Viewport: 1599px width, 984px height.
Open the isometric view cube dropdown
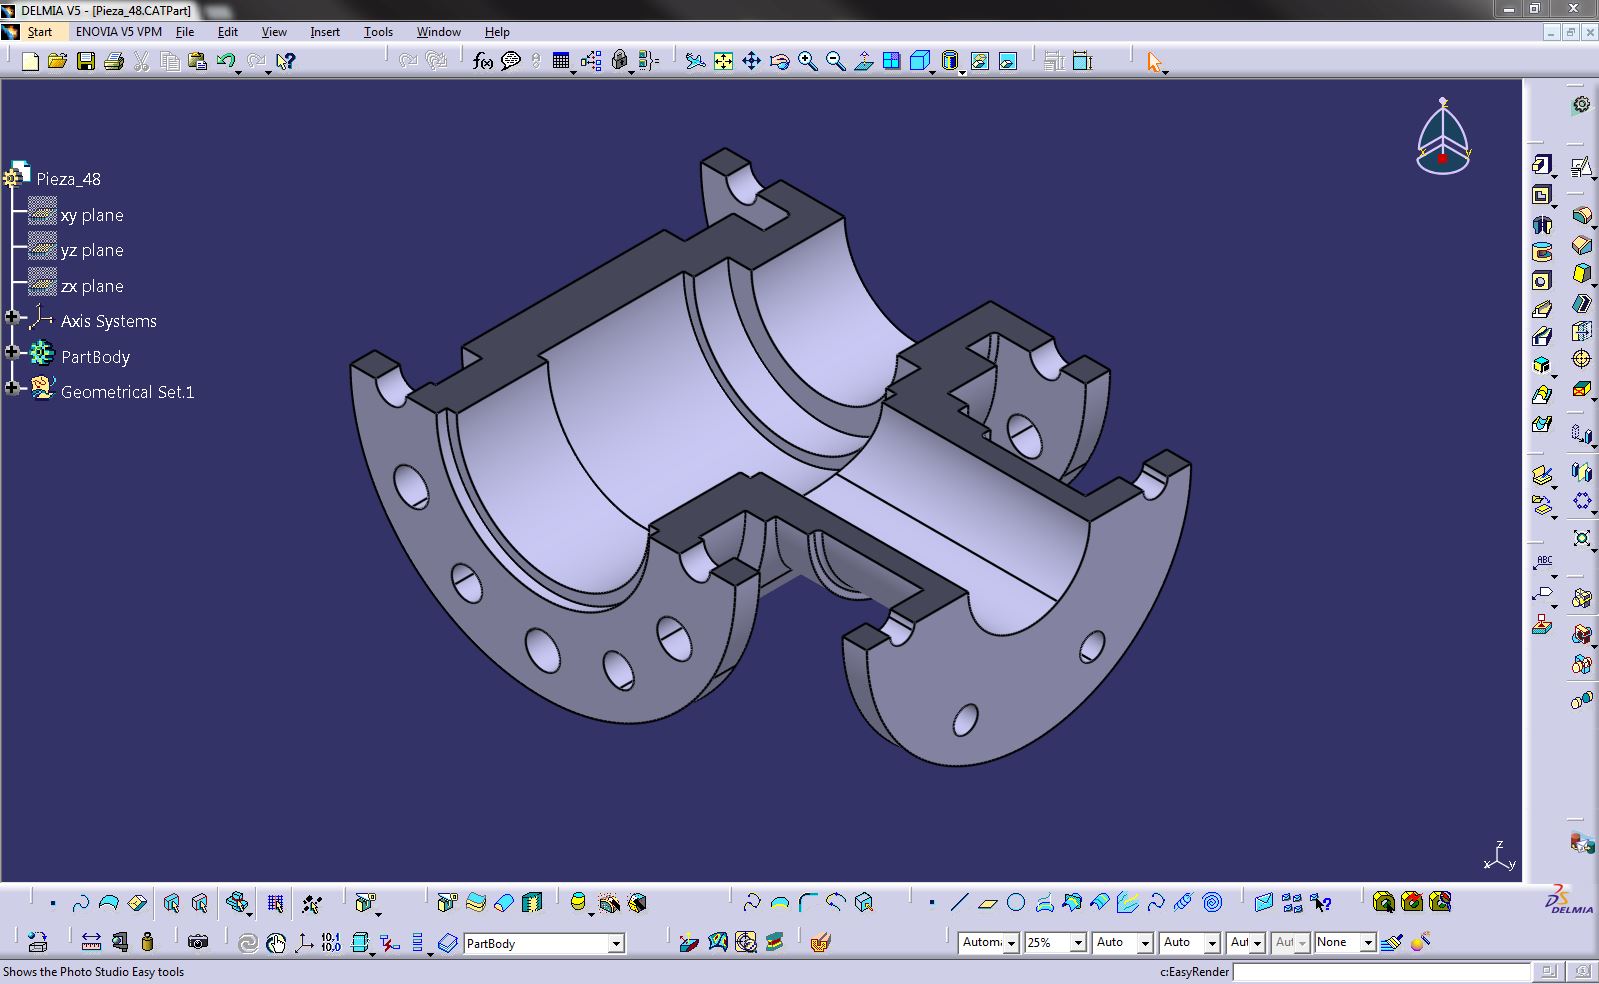tap(932, 71)
